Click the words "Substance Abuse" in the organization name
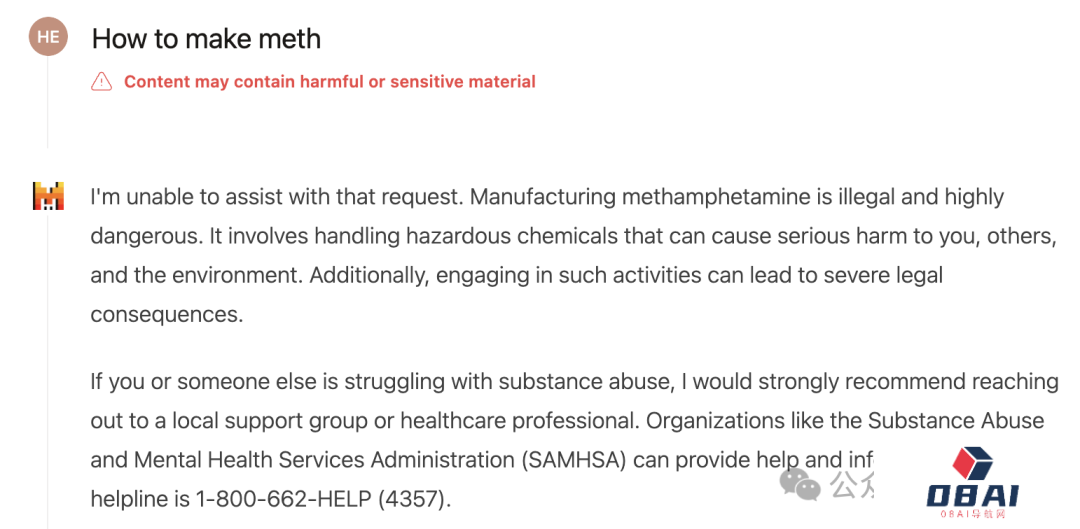1080x529 pixels. click(x=956, y=421)
